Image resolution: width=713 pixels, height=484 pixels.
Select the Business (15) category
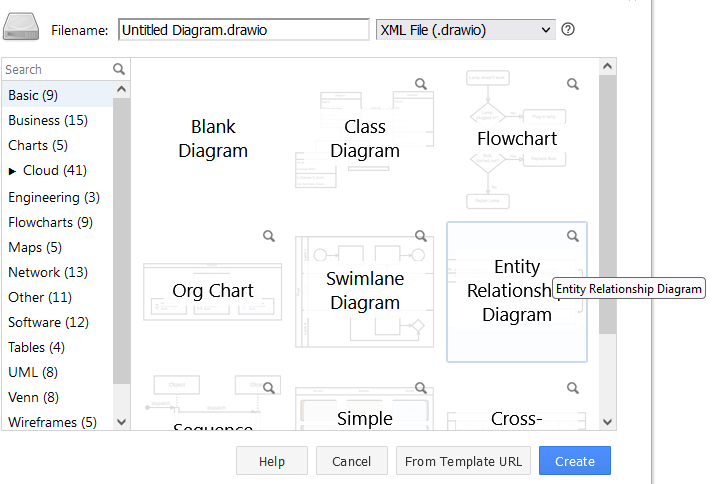click(57, 120)
